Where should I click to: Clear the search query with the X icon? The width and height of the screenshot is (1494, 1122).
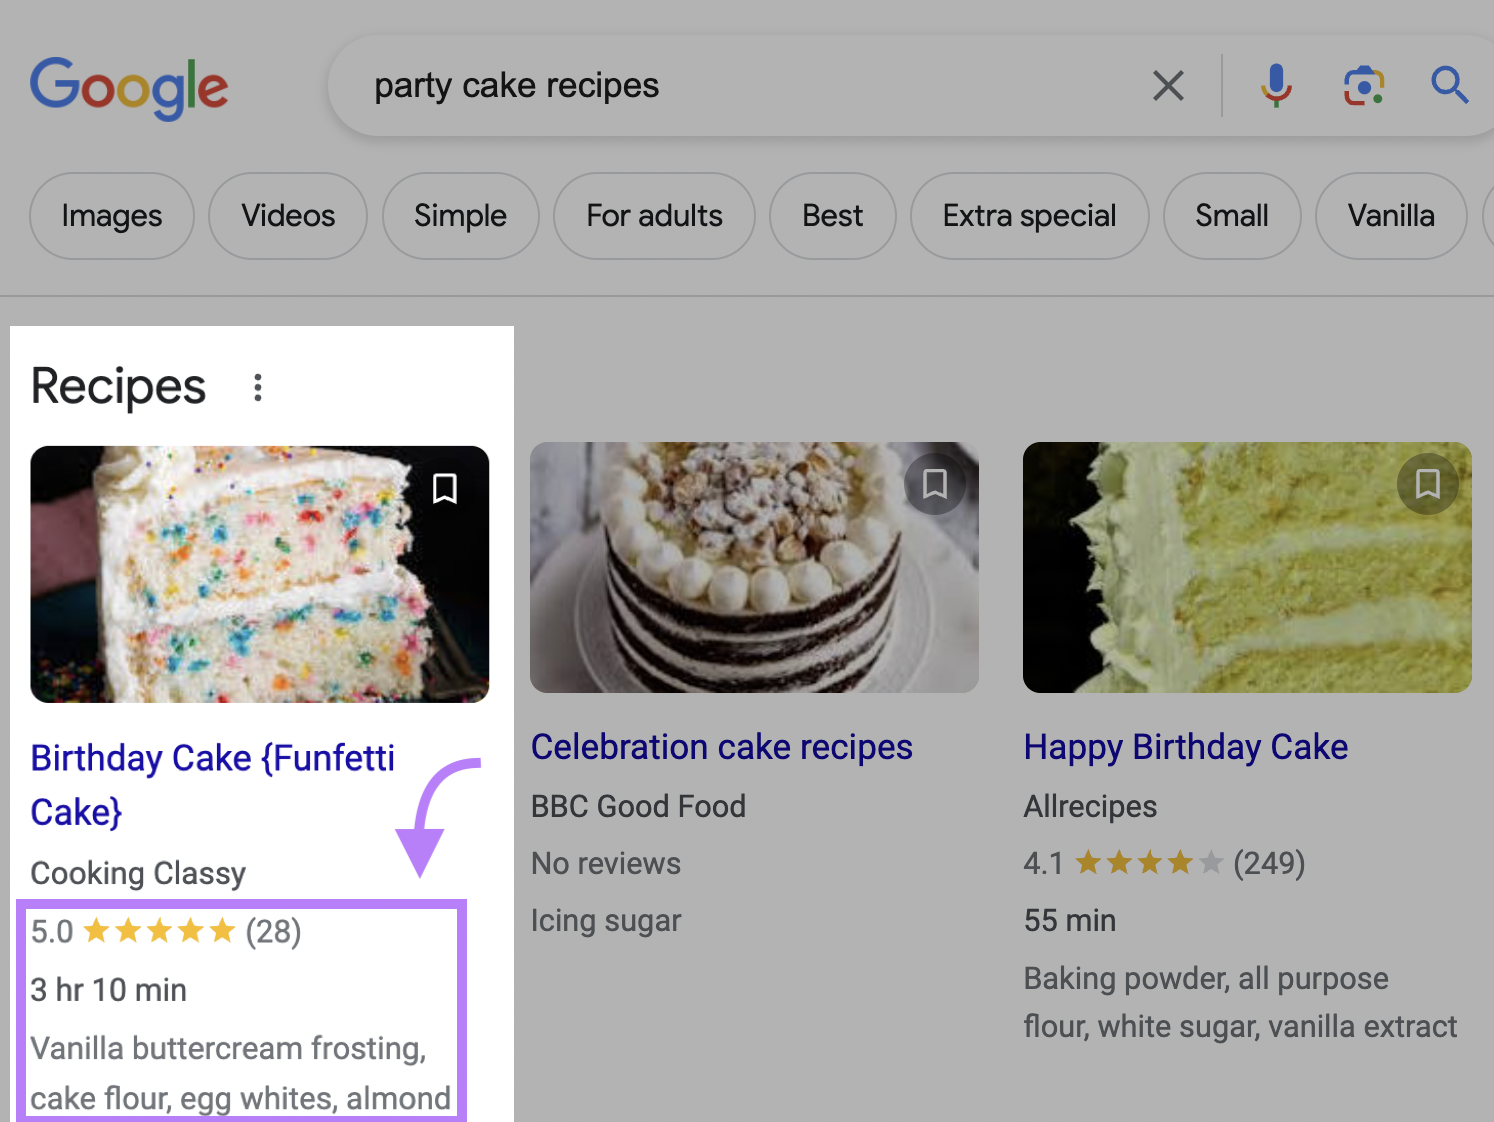[1168, 86]
